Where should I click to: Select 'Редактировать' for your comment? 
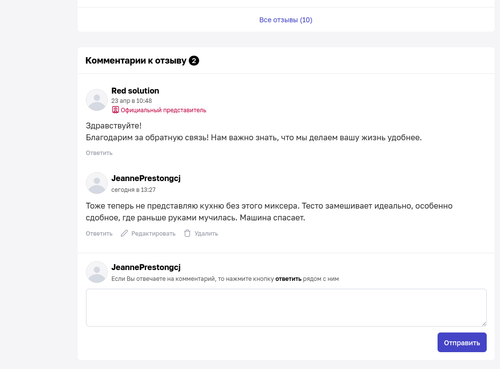[153, 234]
